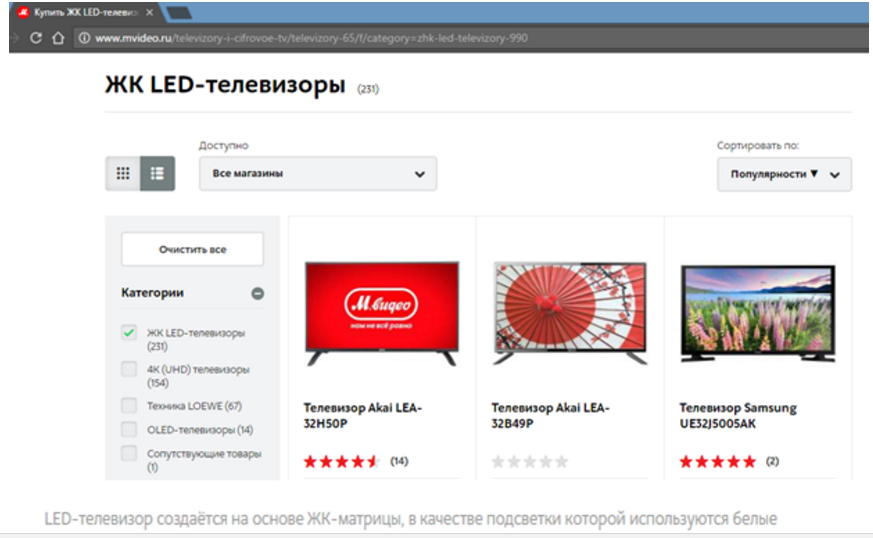This screenshot has height=538, width=873.
Task: Uncheck ЖК LED-телевизоры category filter
Action: tap(129, 333)
